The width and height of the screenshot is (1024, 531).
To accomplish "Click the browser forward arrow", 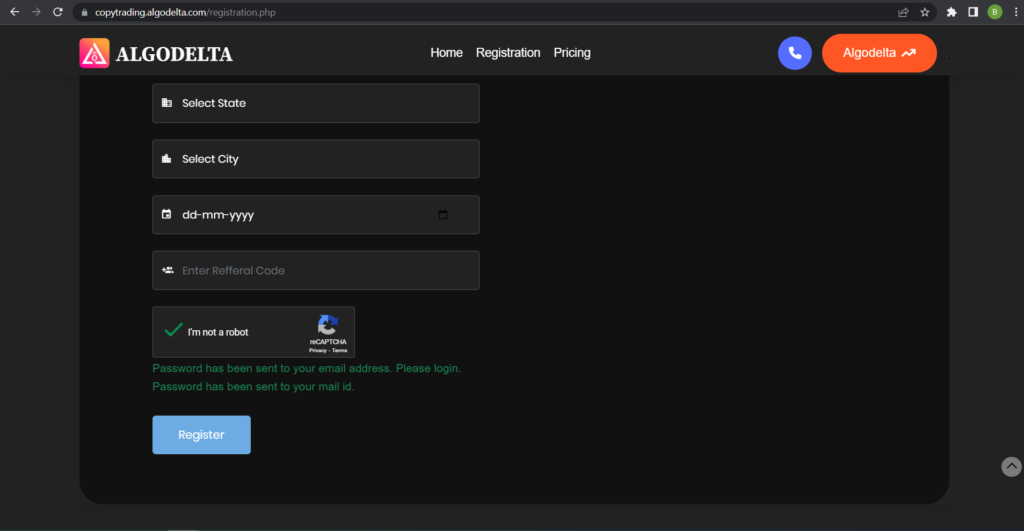I will coord(36,12).
